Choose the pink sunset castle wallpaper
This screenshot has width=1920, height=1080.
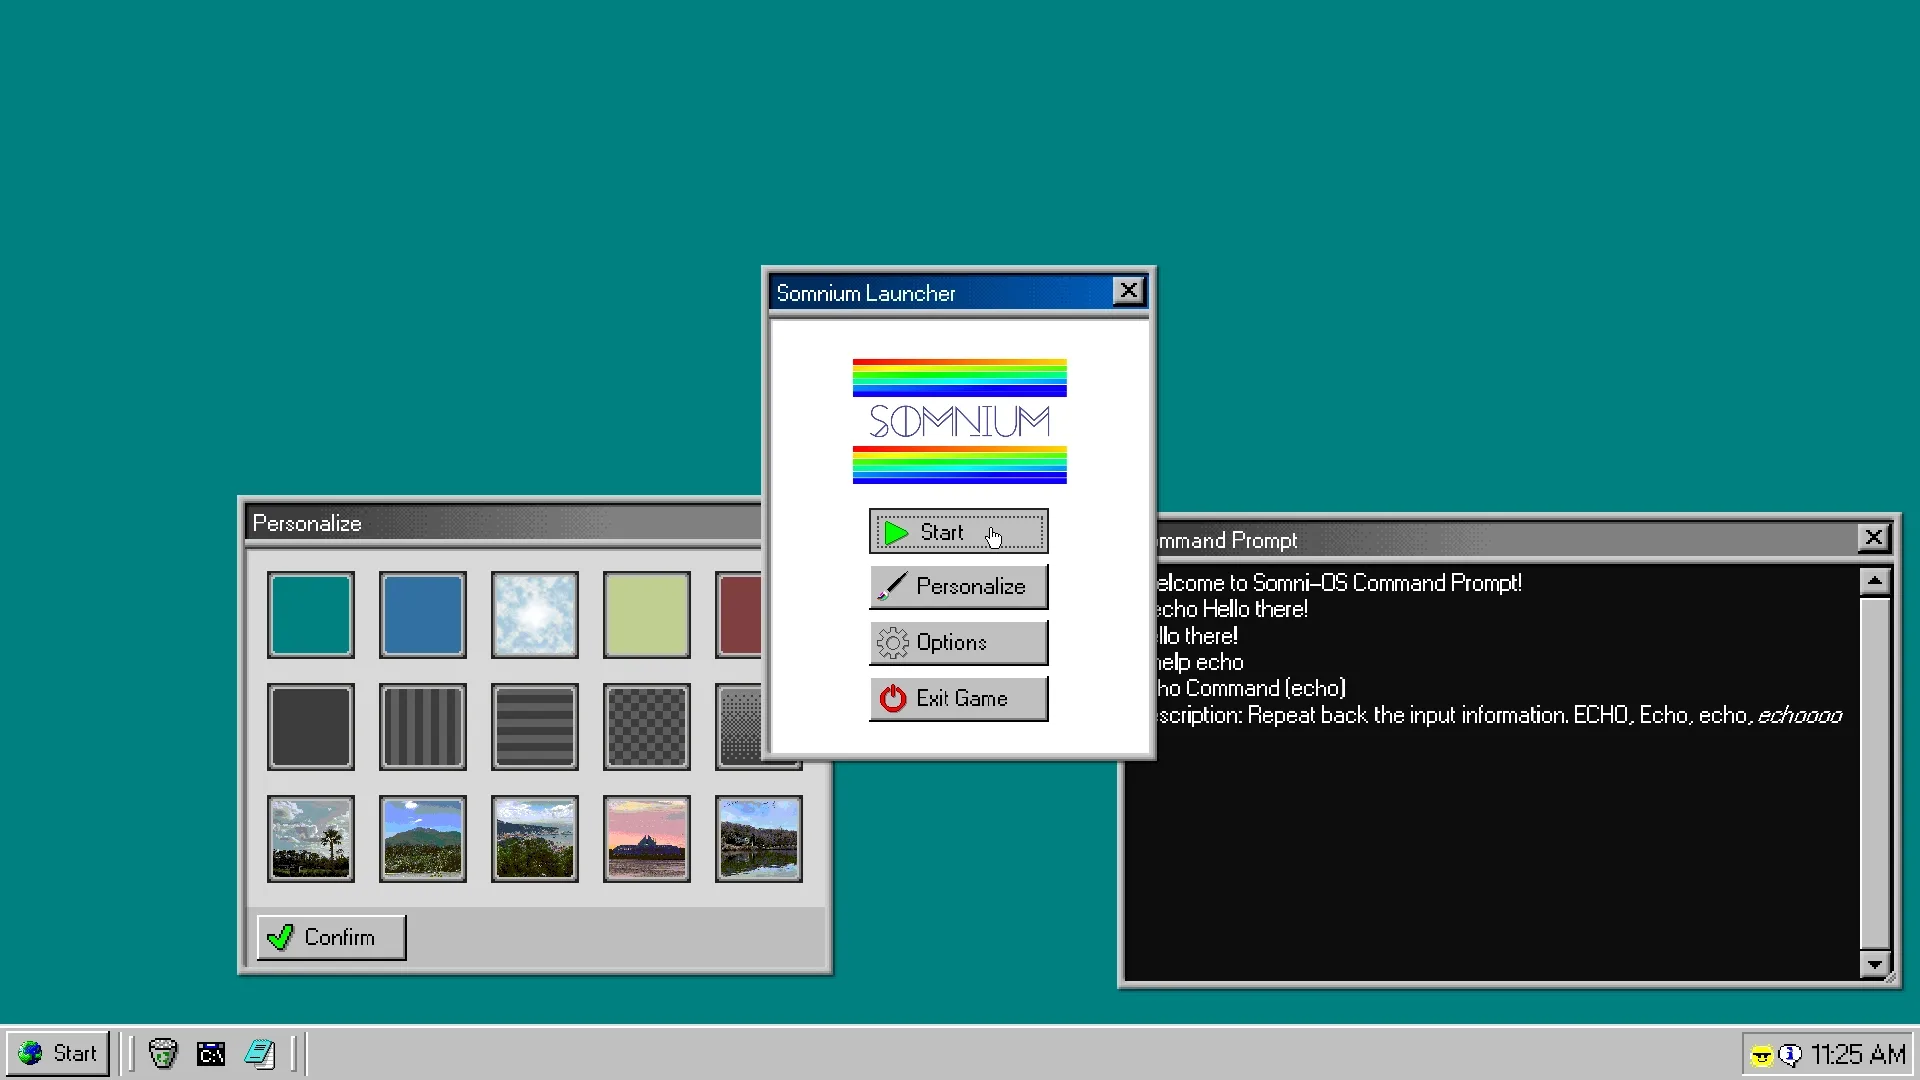(x=647, y=839)
